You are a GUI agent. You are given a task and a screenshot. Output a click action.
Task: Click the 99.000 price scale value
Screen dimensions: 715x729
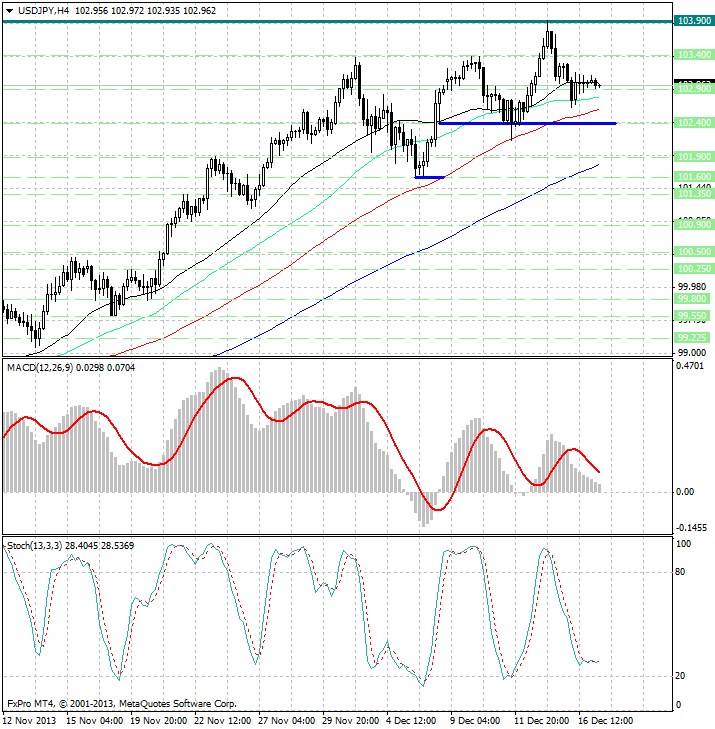[x=692, y=352]
